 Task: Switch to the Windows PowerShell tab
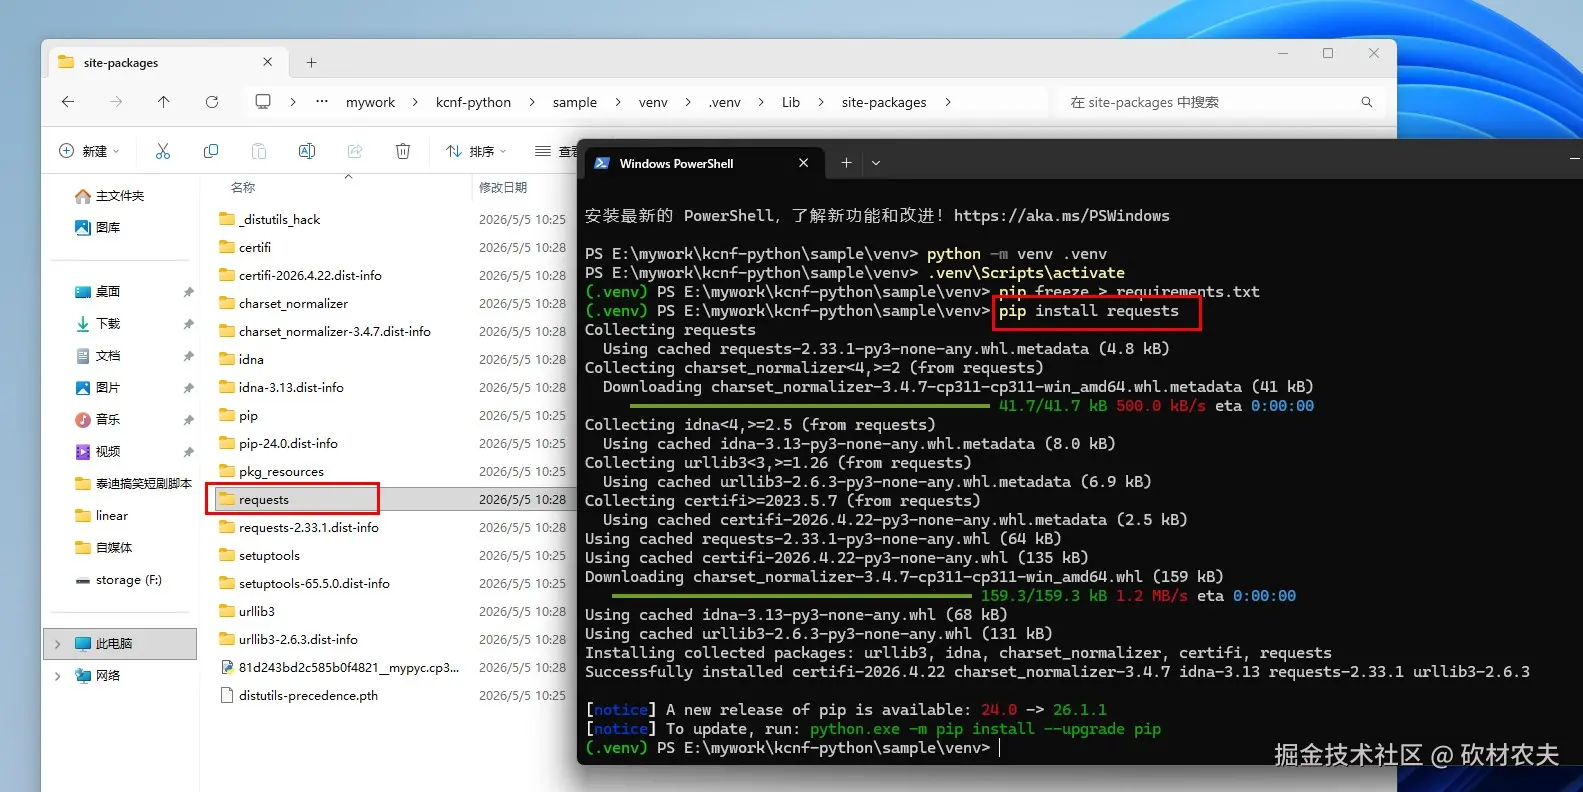pos(704,163)
